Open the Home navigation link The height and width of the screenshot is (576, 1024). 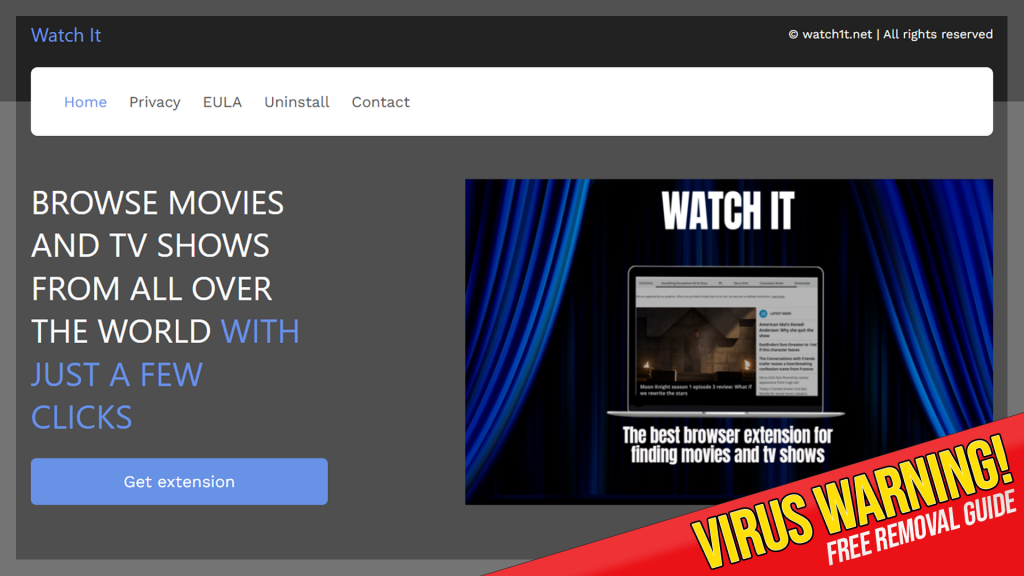(x=85, y=102)
